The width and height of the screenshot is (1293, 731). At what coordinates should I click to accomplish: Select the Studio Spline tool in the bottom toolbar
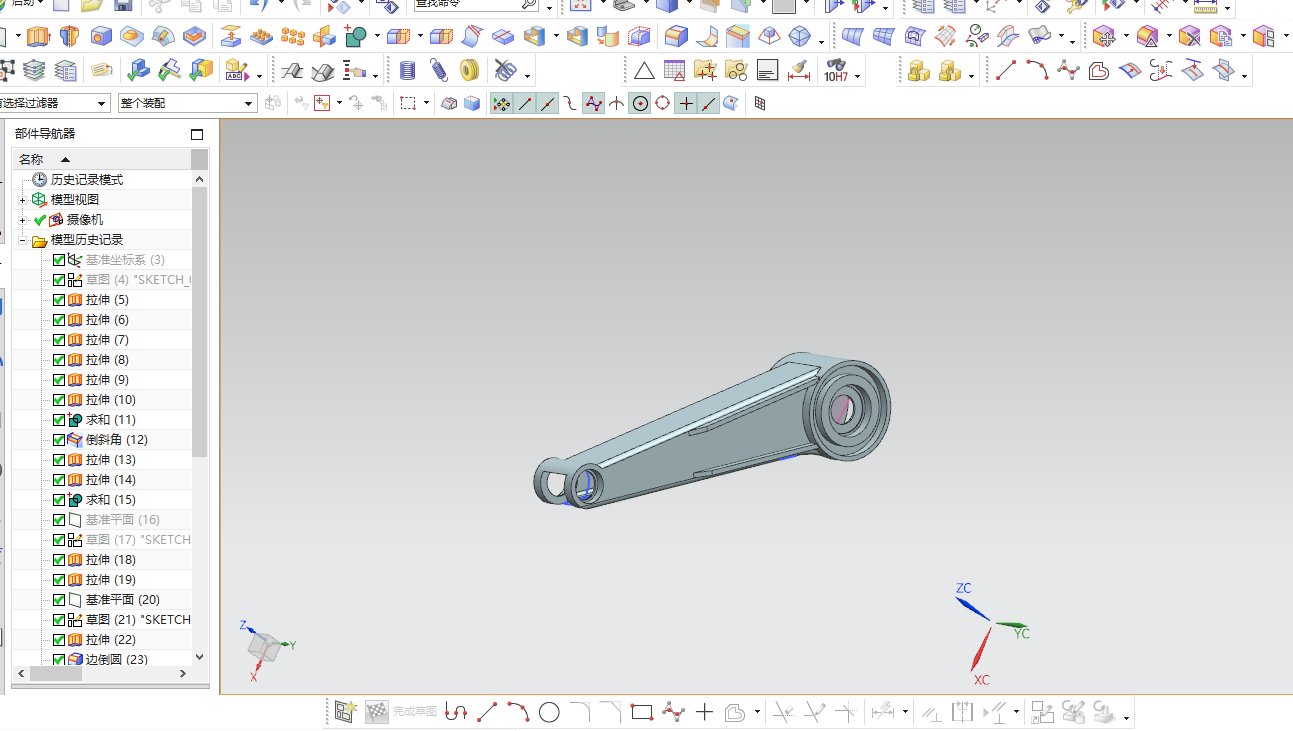[x=673, y=712]
